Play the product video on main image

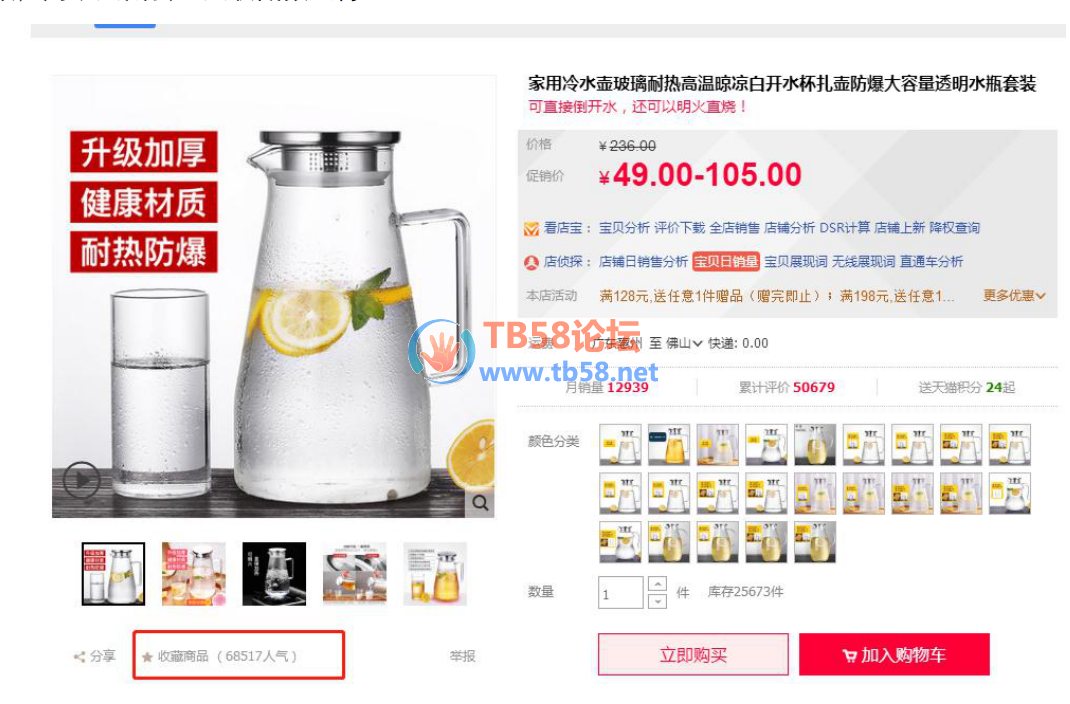(81, 480)
